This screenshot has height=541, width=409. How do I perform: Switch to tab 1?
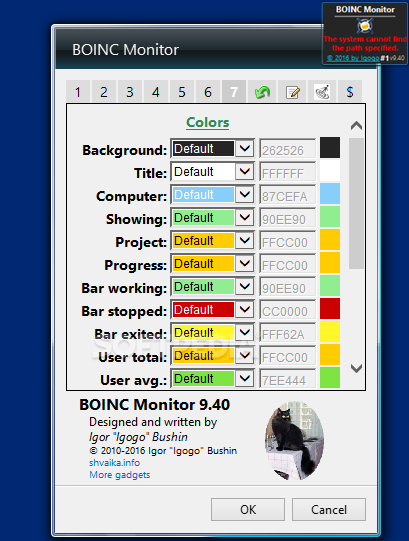pos(78,92)
